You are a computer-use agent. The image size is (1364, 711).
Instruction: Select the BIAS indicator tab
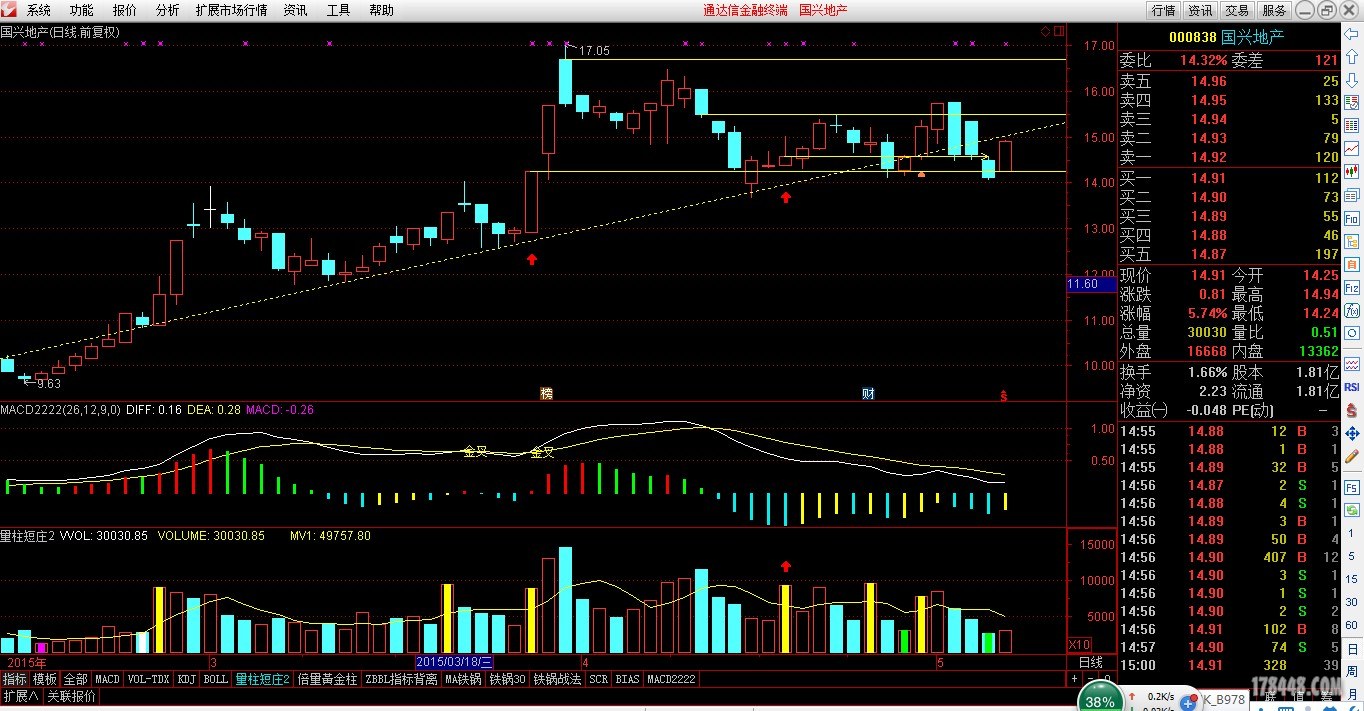pos(627,679)
